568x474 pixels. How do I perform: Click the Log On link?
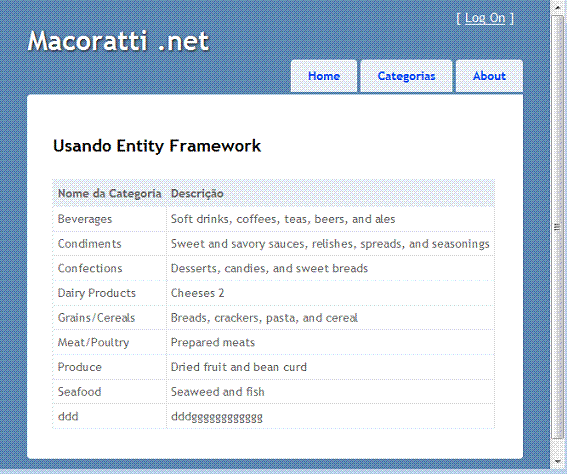pyautogui.click(x=485, y=18)
